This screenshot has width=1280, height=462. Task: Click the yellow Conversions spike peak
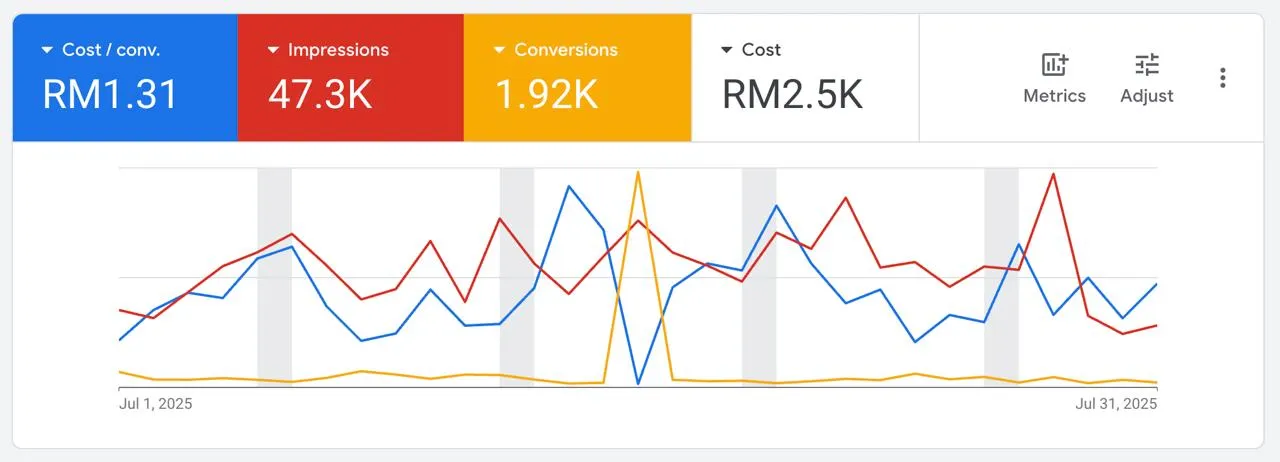pyautogui.click(x=638, y=172)
